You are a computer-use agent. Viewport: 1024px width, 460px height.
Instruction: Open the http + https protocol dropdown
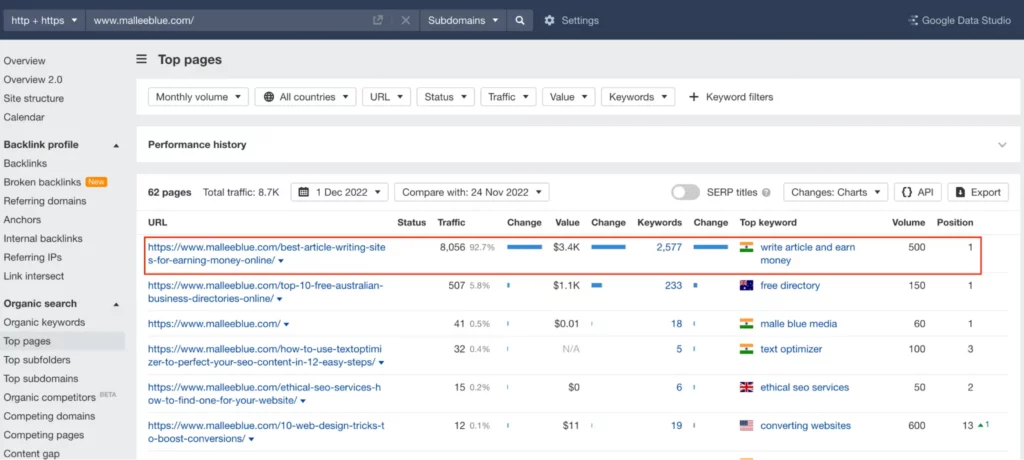(44, 20)
